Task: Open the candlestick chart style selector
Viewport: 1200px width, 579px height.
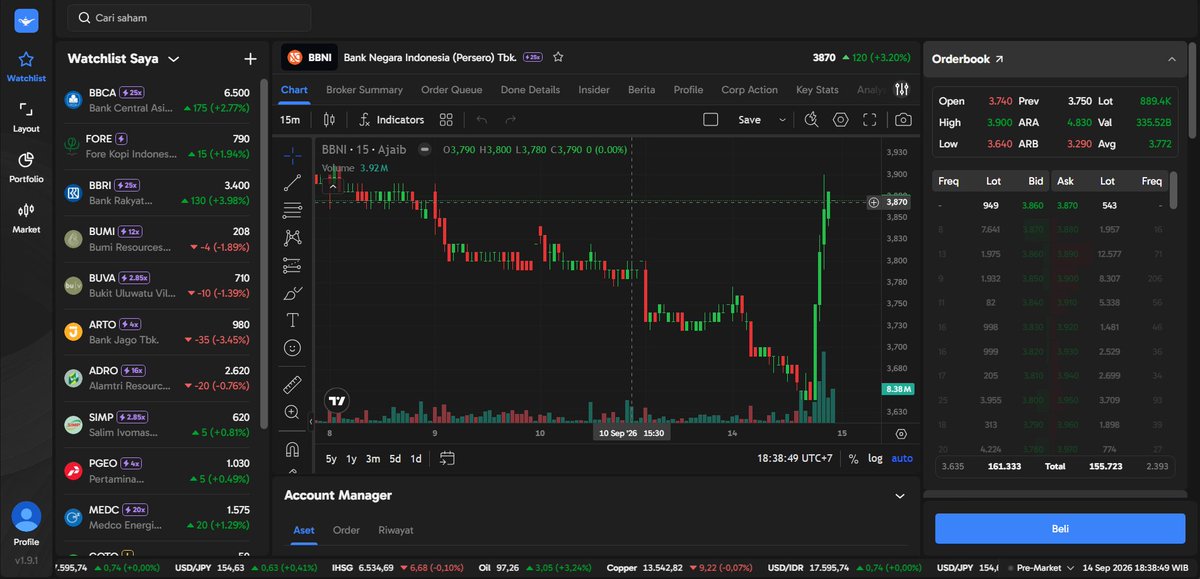Action: pos(329,120)
